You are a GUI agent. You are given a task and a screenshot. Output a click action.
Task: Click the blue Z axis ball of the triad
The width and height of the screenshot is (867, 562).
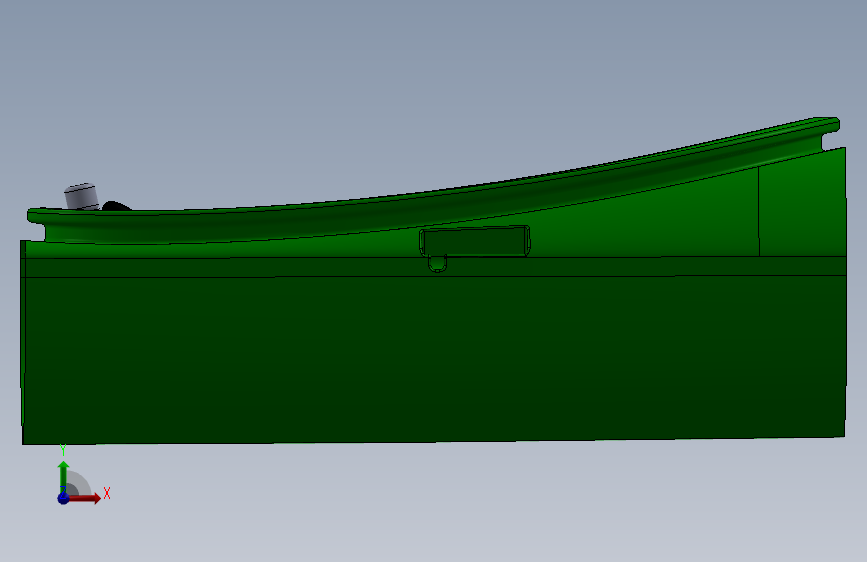pos(64,498)
